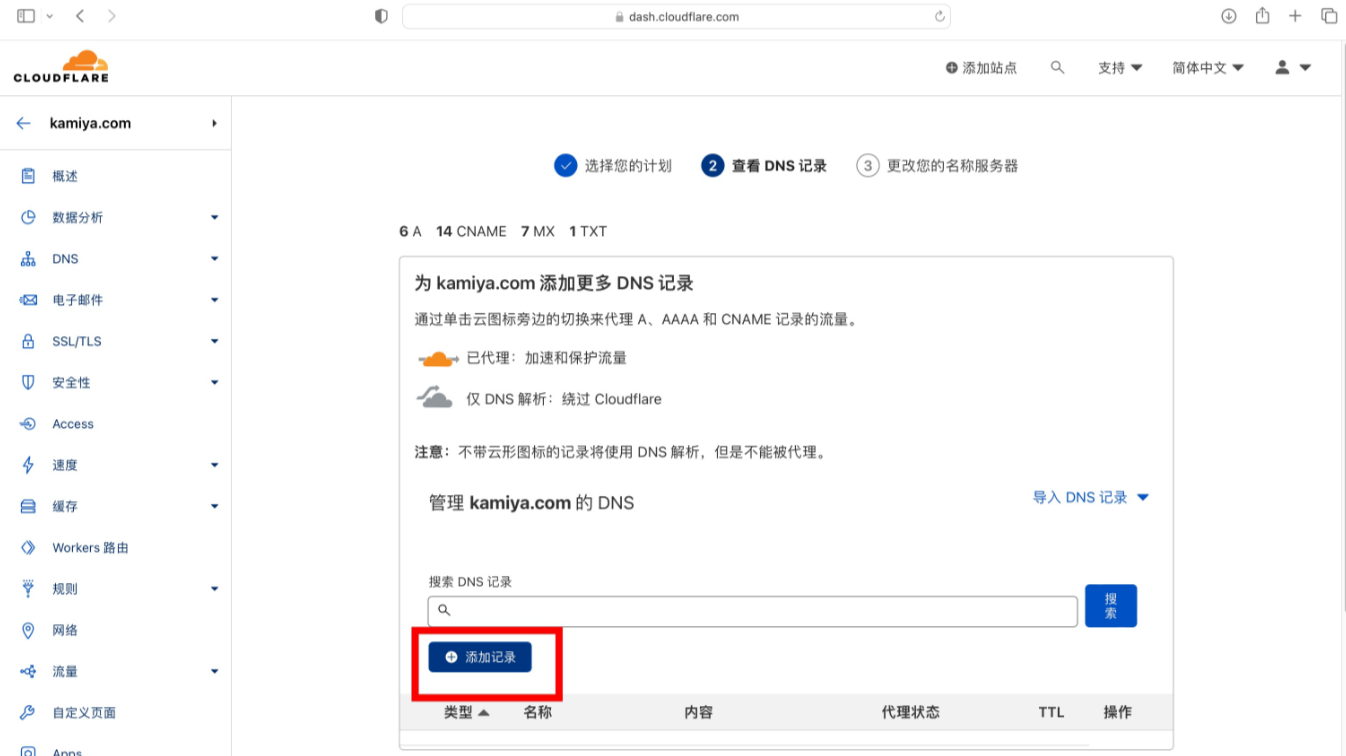The image size is (1346, 756).
Task: Open Access in the sidebar
Action: pyautogui.click(x=73, y=424)
